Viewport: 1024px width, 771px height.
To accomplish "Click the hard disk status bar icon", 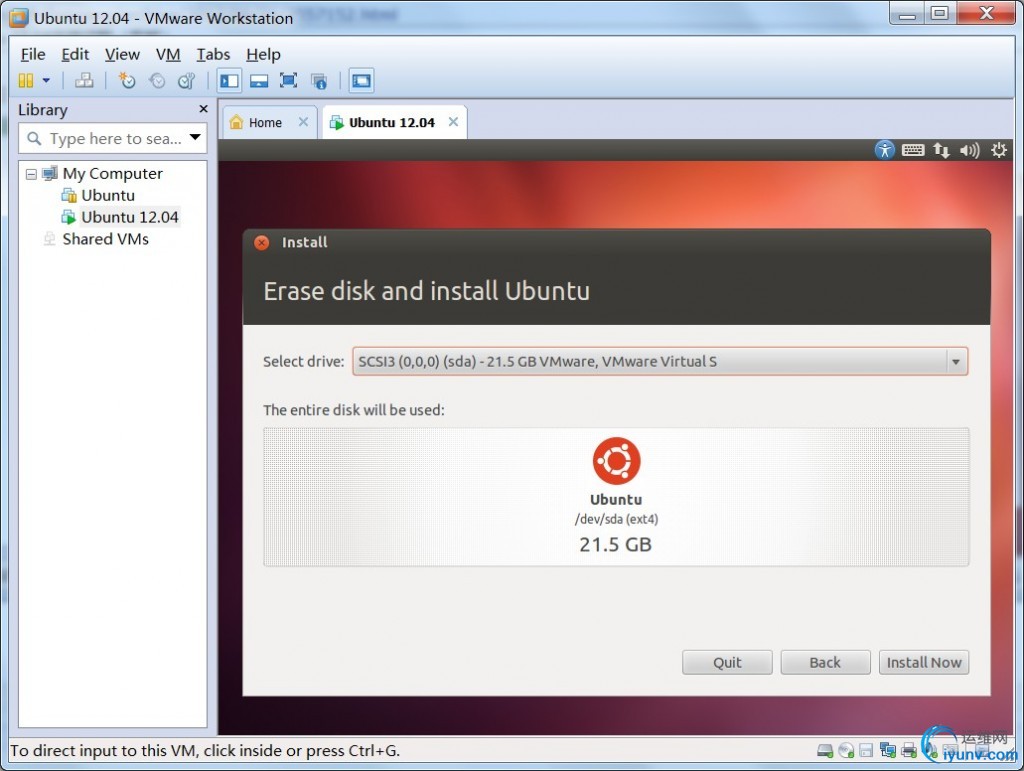I will 825,751.
